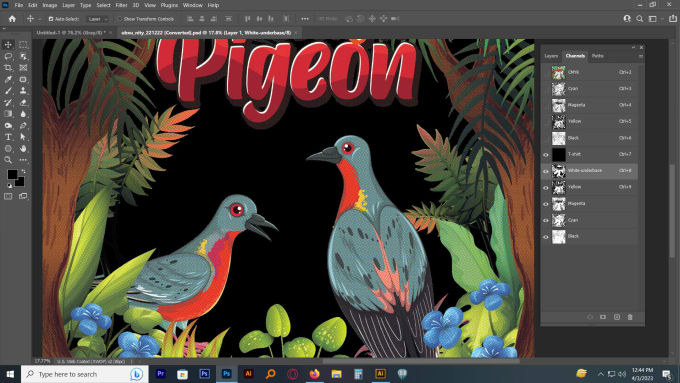Select the Gradient tool

8,114
